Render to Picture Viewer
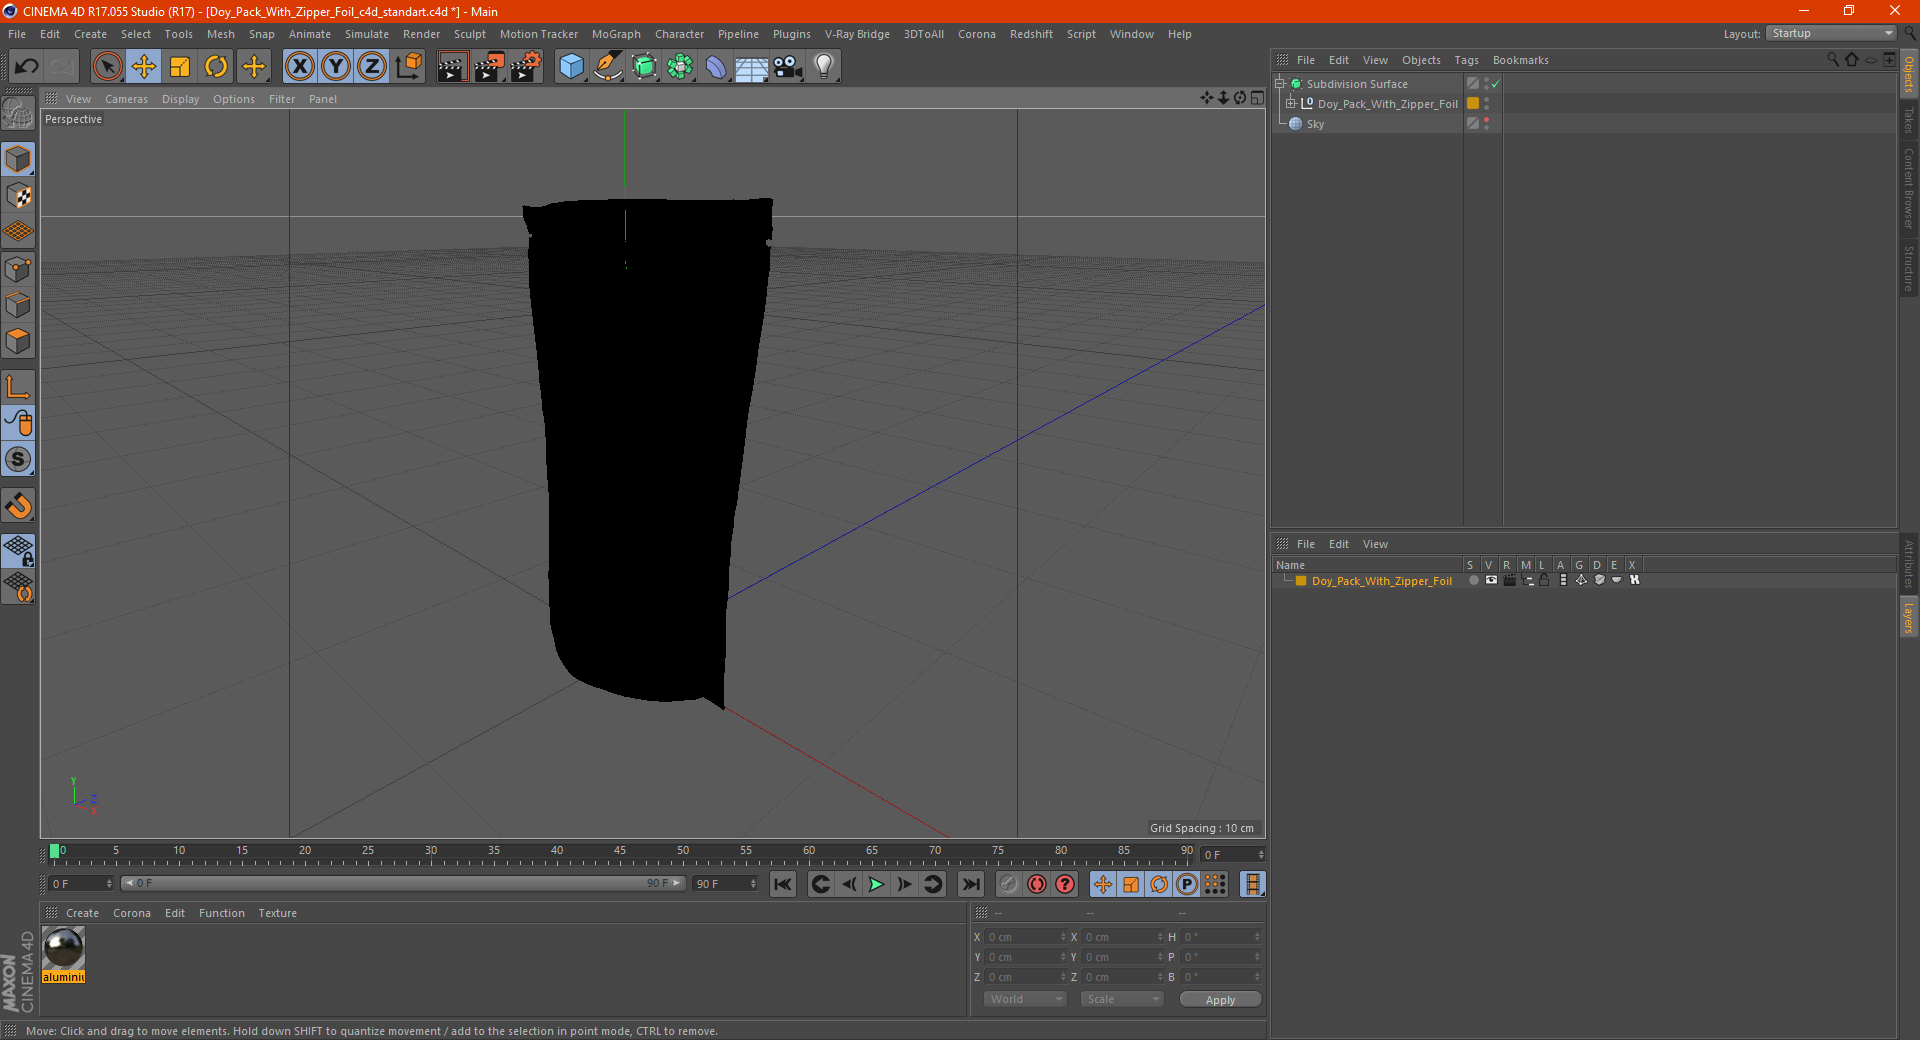The image size is (1920, 1040). point(489,67)
